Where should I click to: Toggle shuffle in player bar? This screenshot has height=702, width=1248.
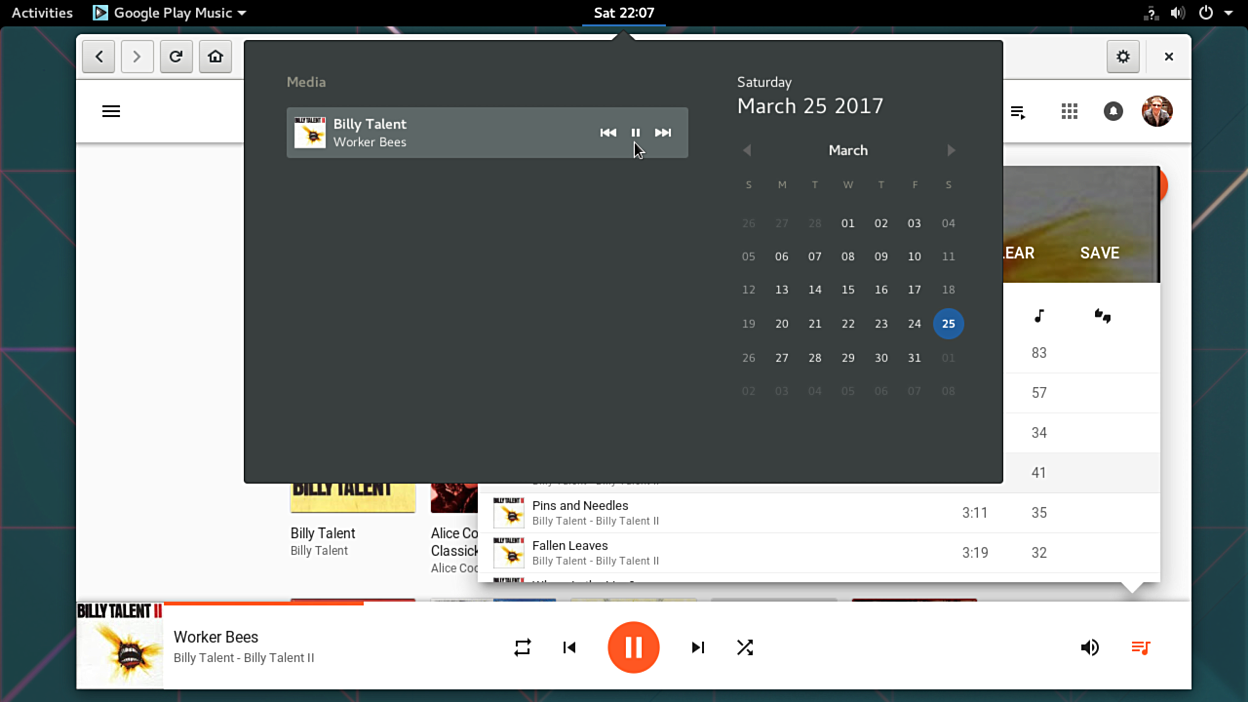tap(745, 648)
